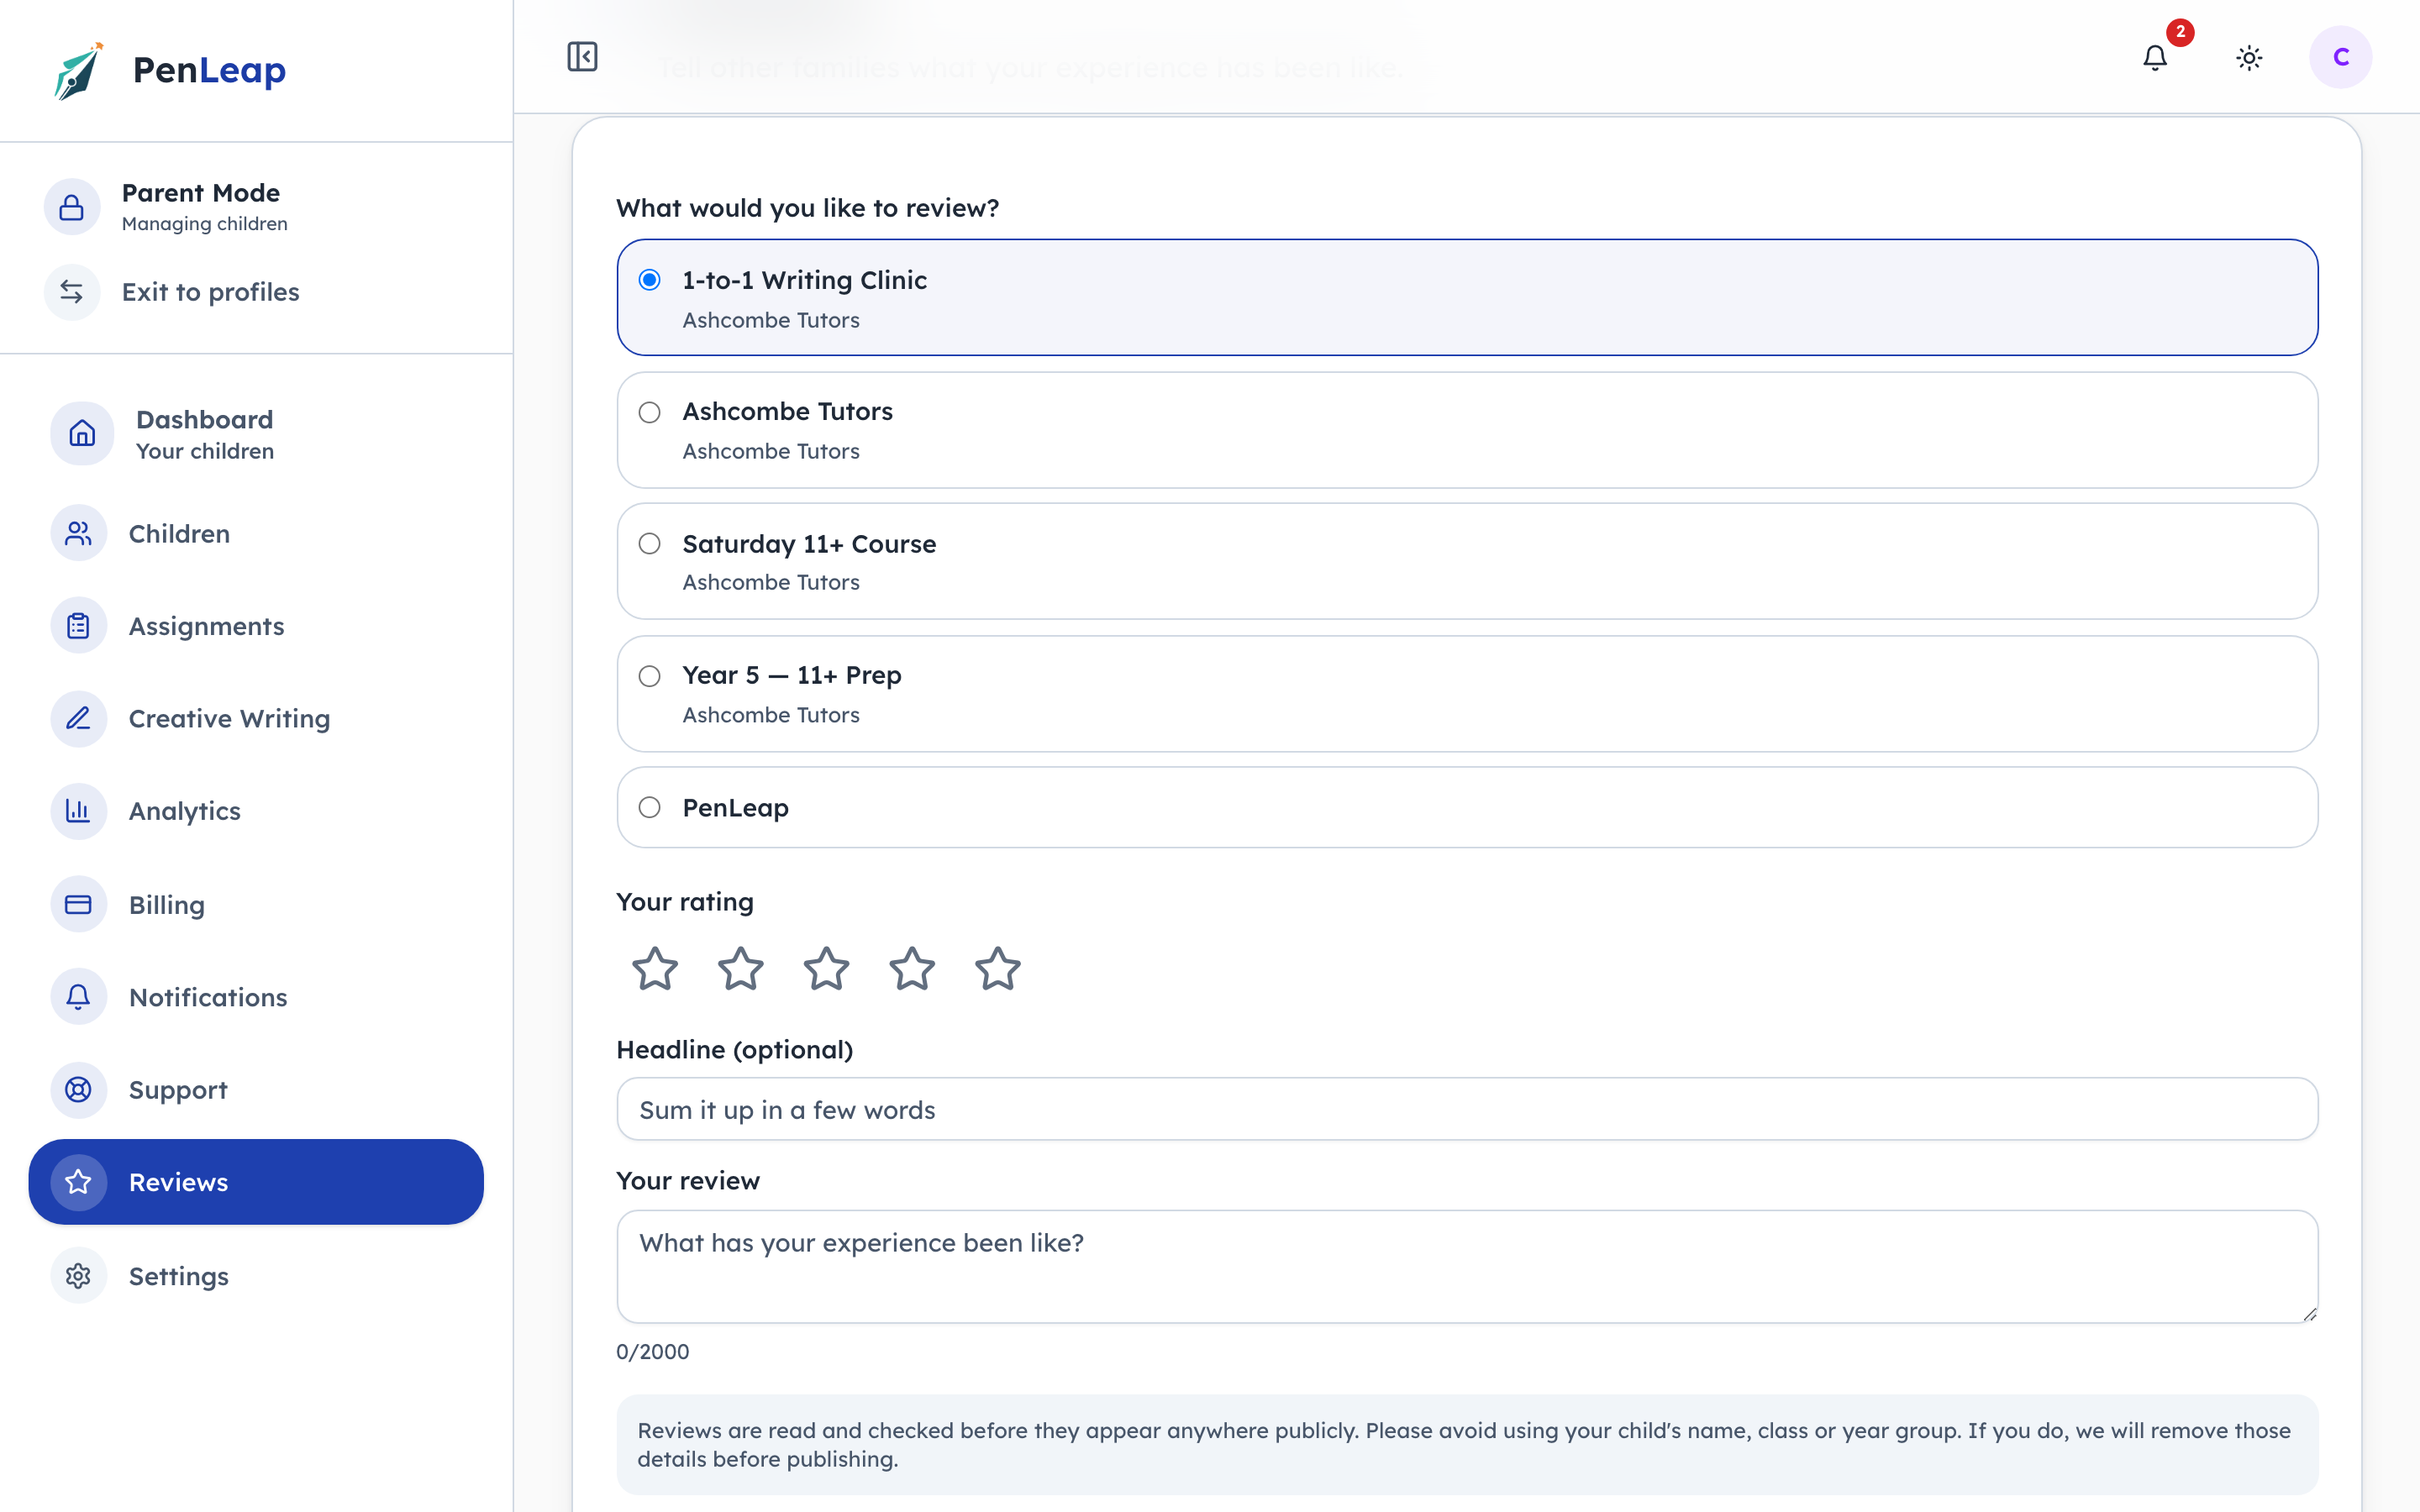Click the PenLeap brand name
The height and width of the screenshot is (1512, 2420).
click(x=209, y=70)
